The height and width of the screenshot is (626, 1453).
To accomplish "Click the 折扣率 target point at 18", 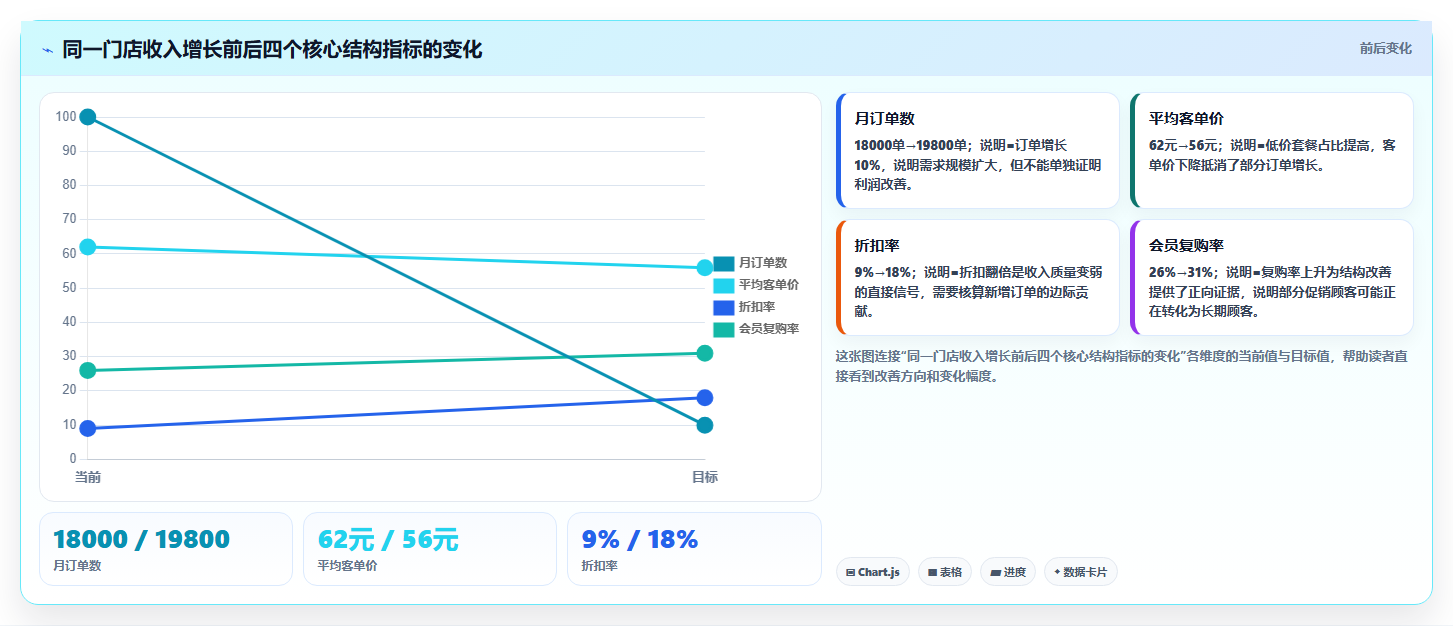I will (x=705, y=398).
